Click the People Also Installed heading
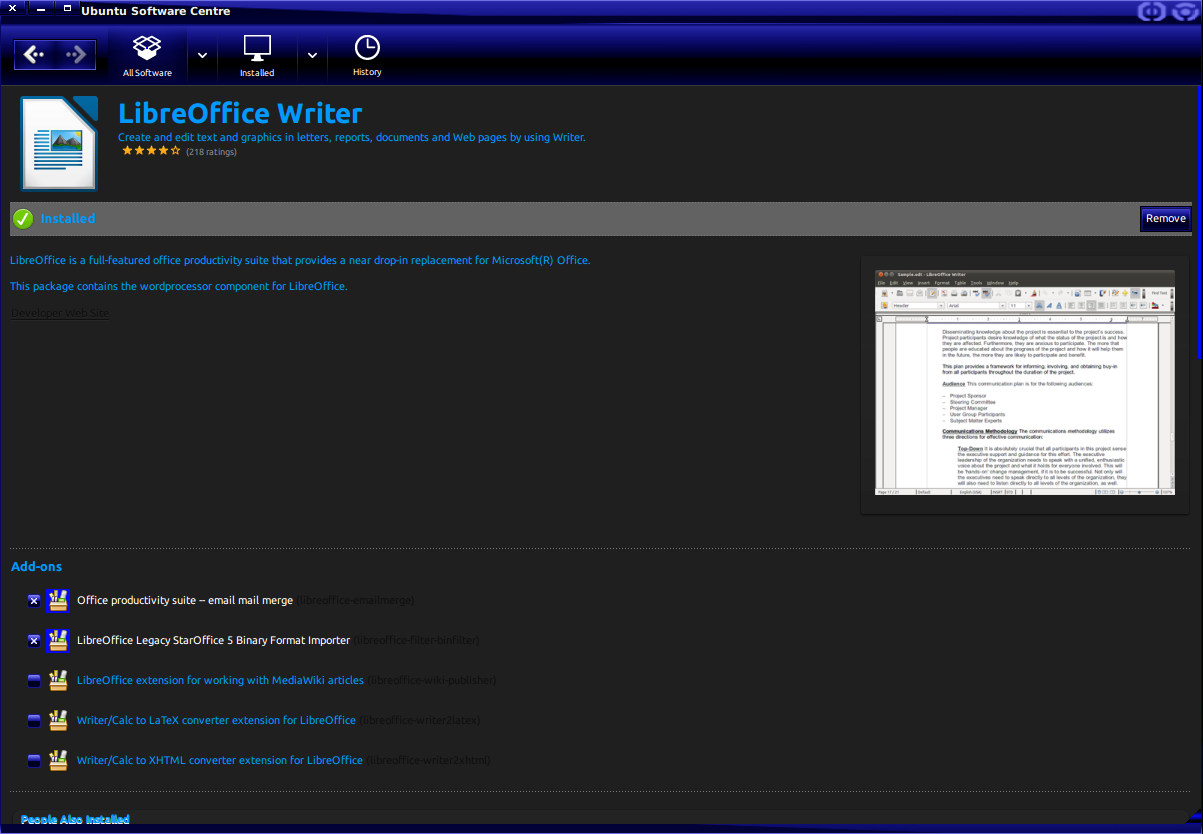 pos(75,820)
